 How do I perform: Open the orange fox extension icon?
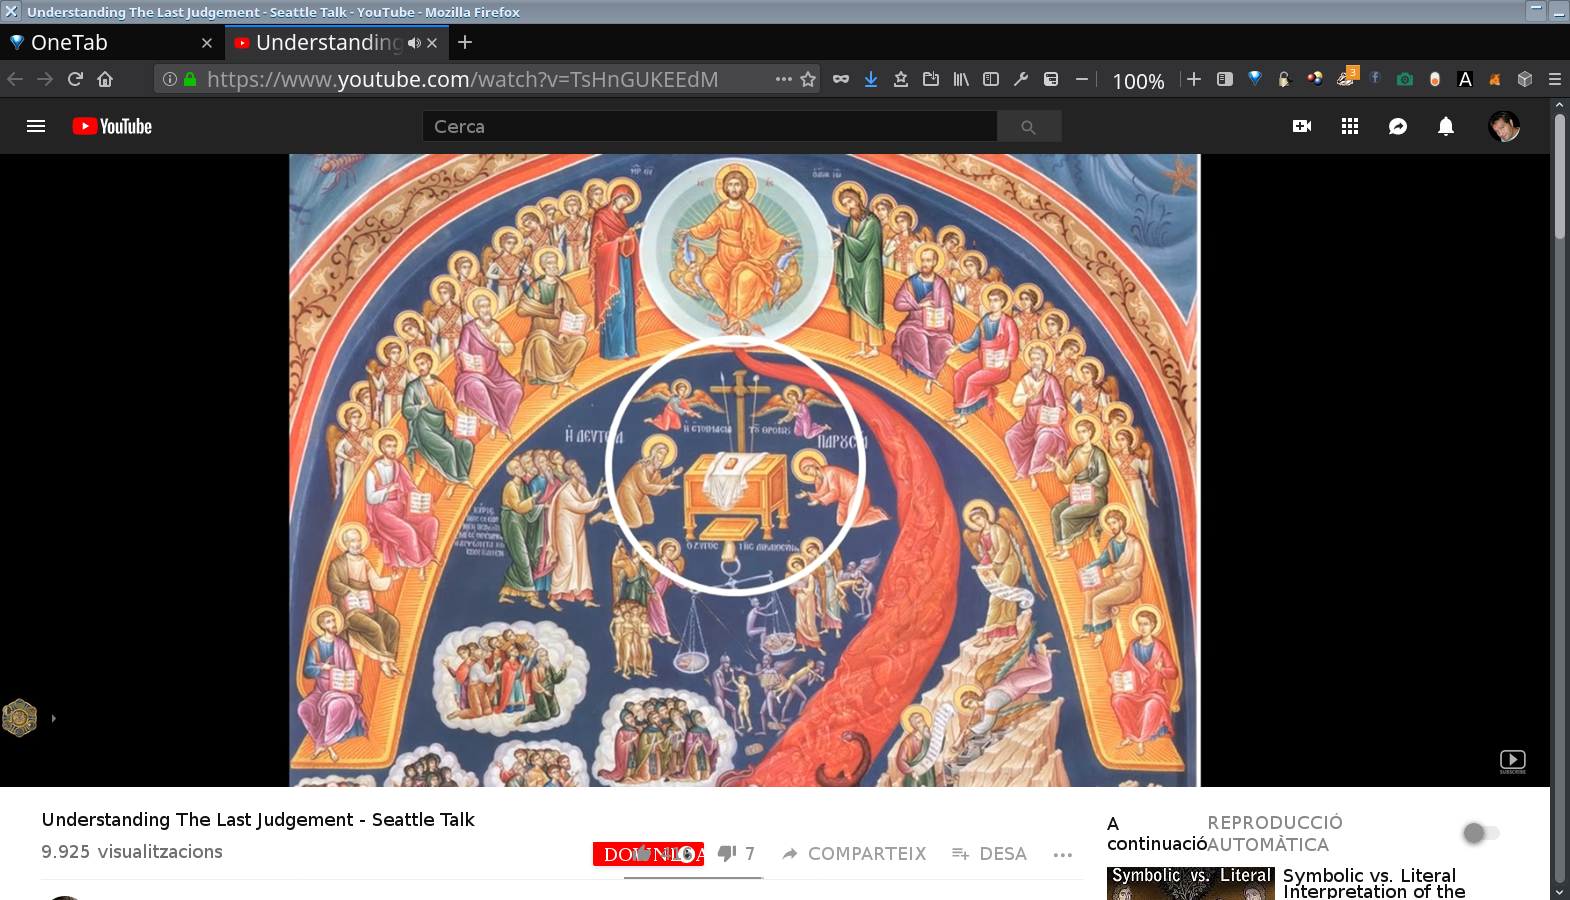[x=1495, y=79]
